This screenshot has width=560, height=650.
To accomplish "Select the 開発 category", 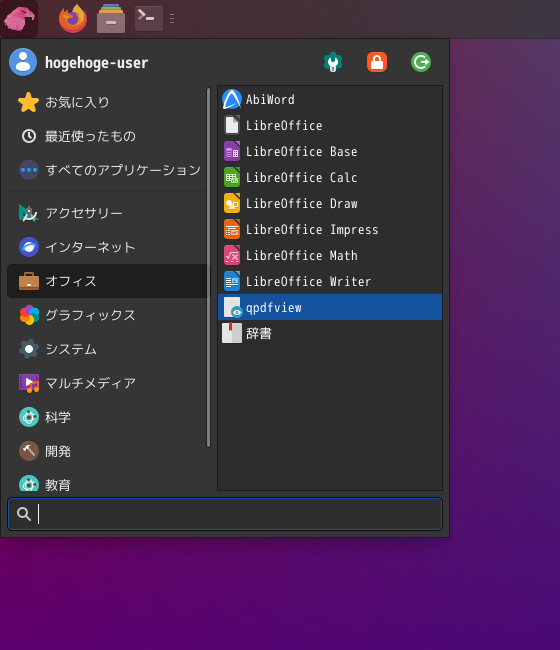I will pos(107,451).
